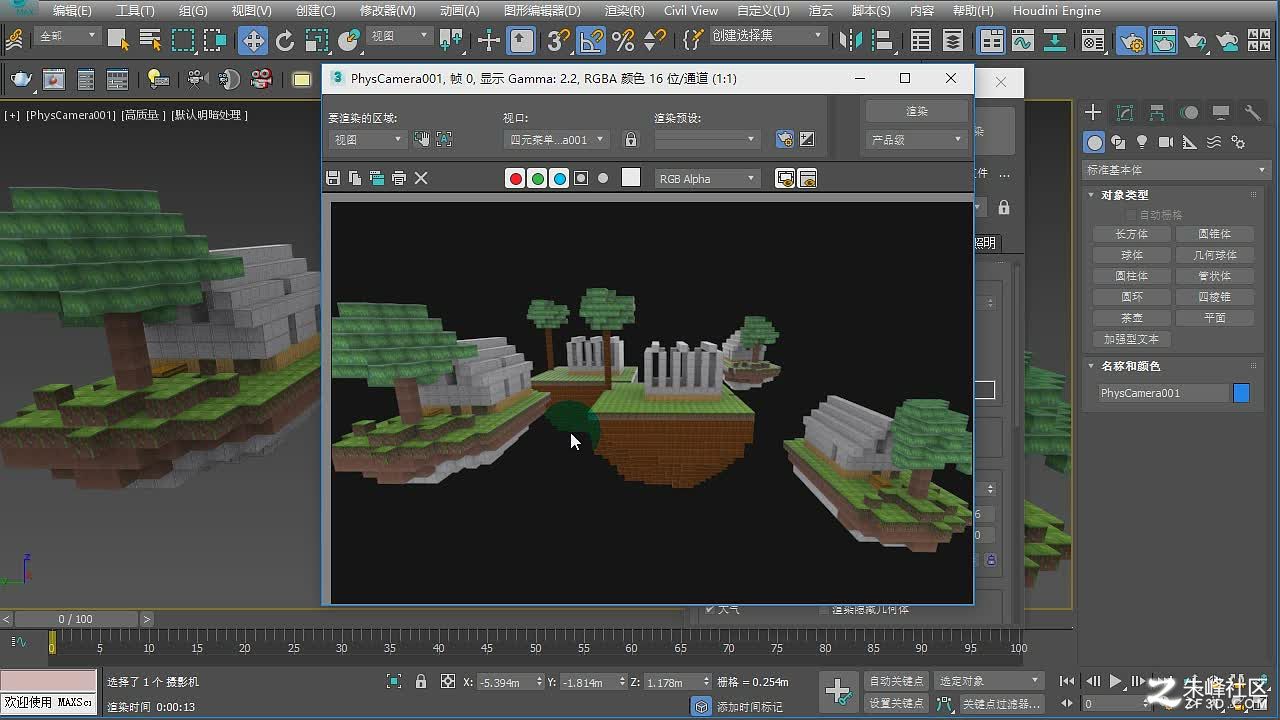This screenshot has width=1280, height=720.
Task: Choose Rectangular Selection Region tool
Action: 183,41
